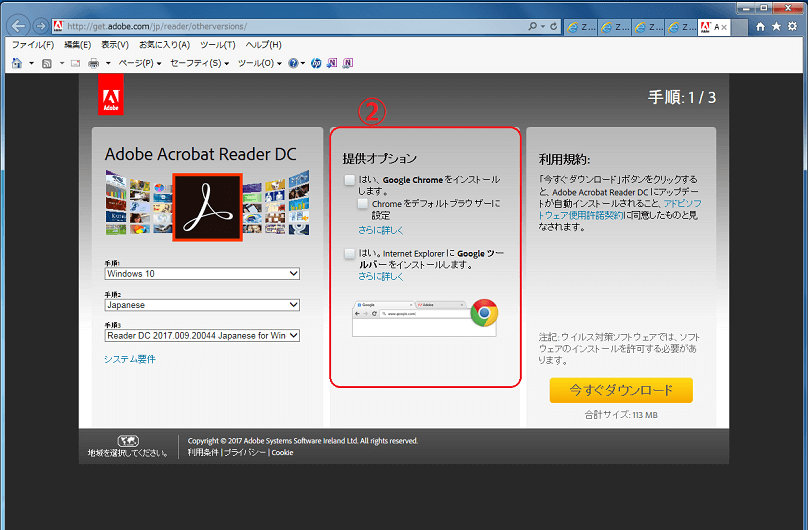Switch to the third IE tab
808x530 pixels.
coord(648,27)
